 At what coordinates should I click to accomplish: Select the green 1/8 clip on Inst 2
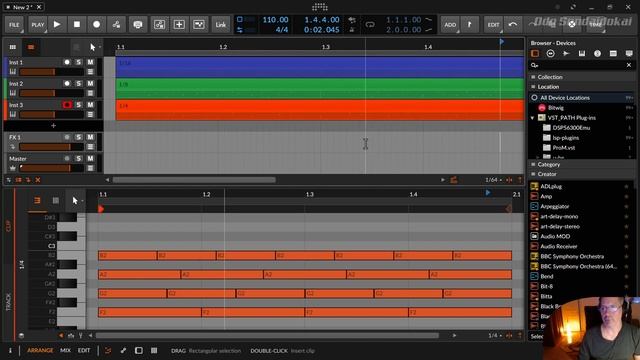[x=320, y=89]
